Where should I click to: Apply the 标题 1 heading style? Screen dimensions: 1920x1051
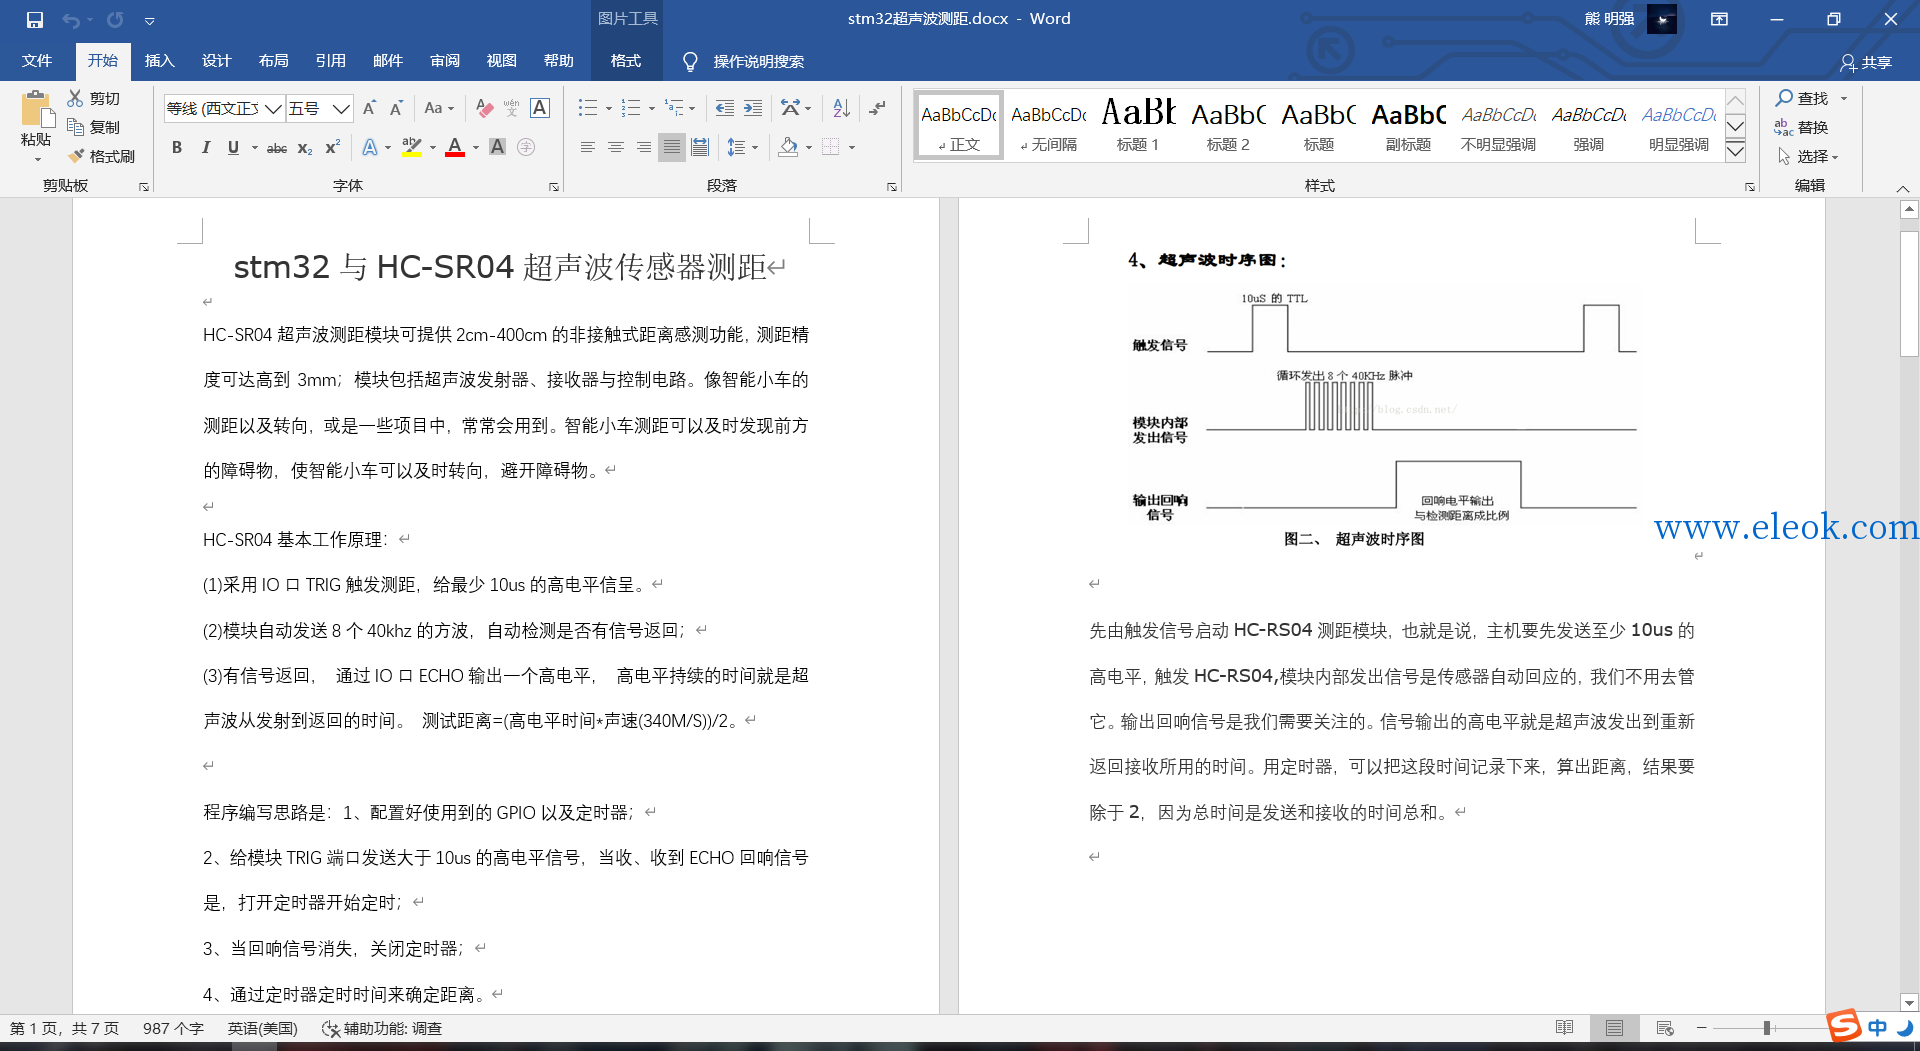coord(1138,124)
